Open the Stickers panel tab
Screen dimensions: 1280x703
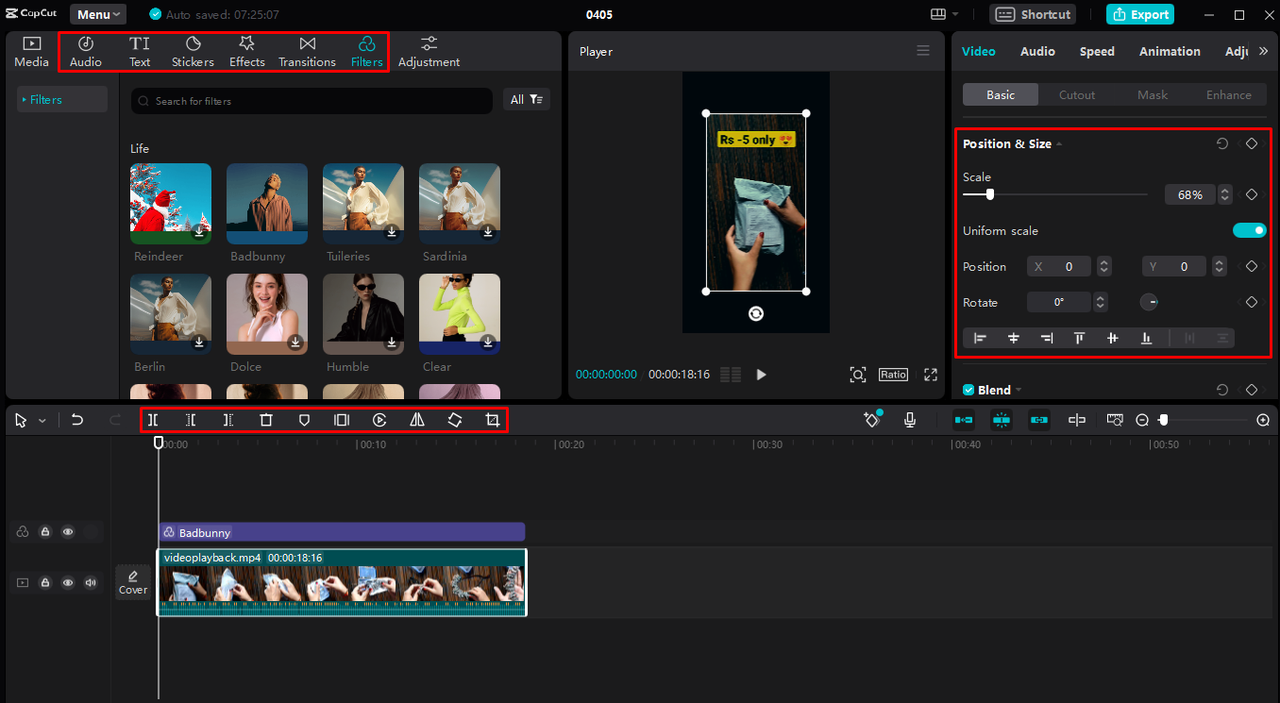pos(193,52)
